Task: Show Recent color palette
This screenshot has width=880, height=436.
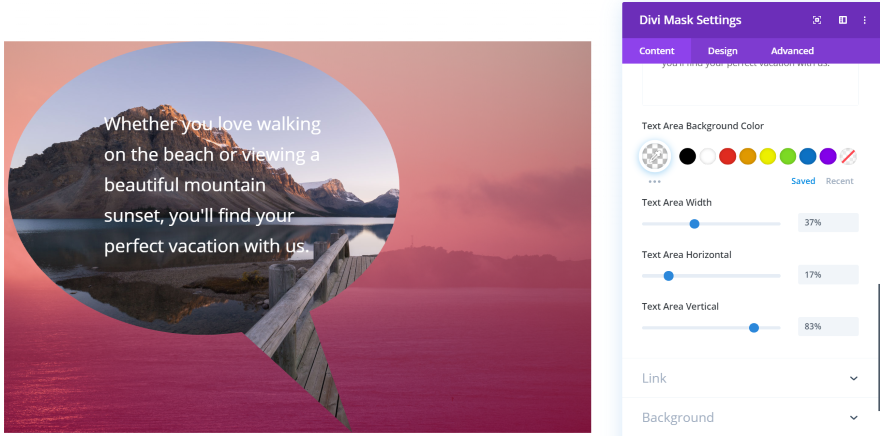Action: click(840, 181)
